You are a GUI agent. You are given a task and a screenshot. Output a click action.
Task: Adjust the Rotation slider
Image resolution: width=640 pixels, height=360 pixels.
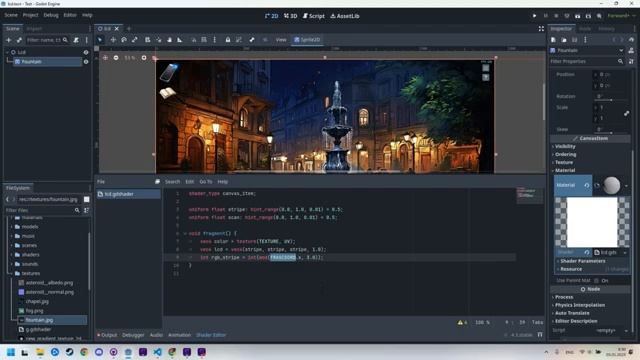611,100
